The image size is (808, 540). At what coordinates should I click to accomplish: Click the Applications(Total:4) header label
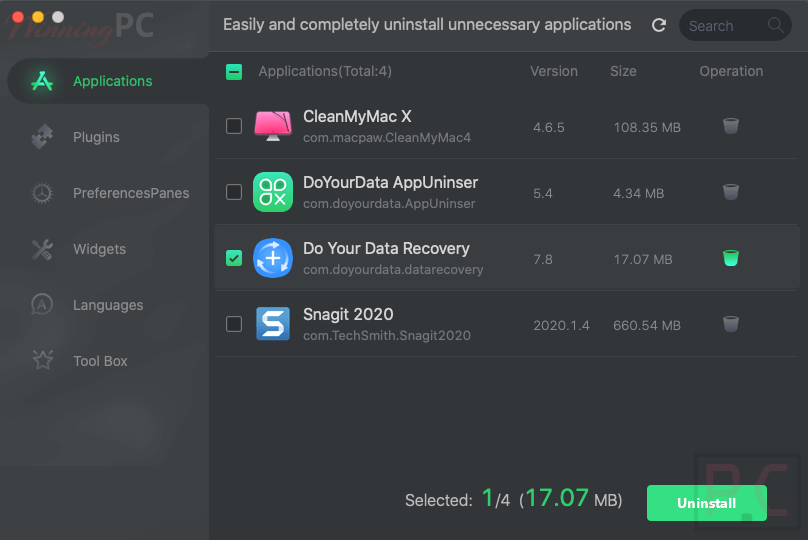(x=325, y=71)
